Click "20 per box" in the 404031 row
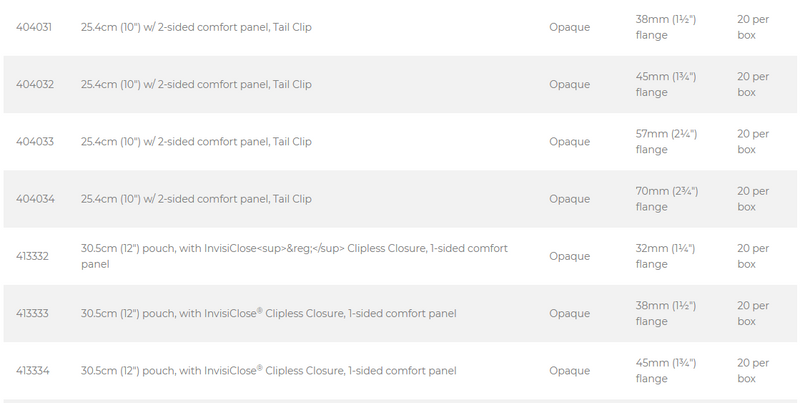The image size is (800, 403). [x=752, y=27]
